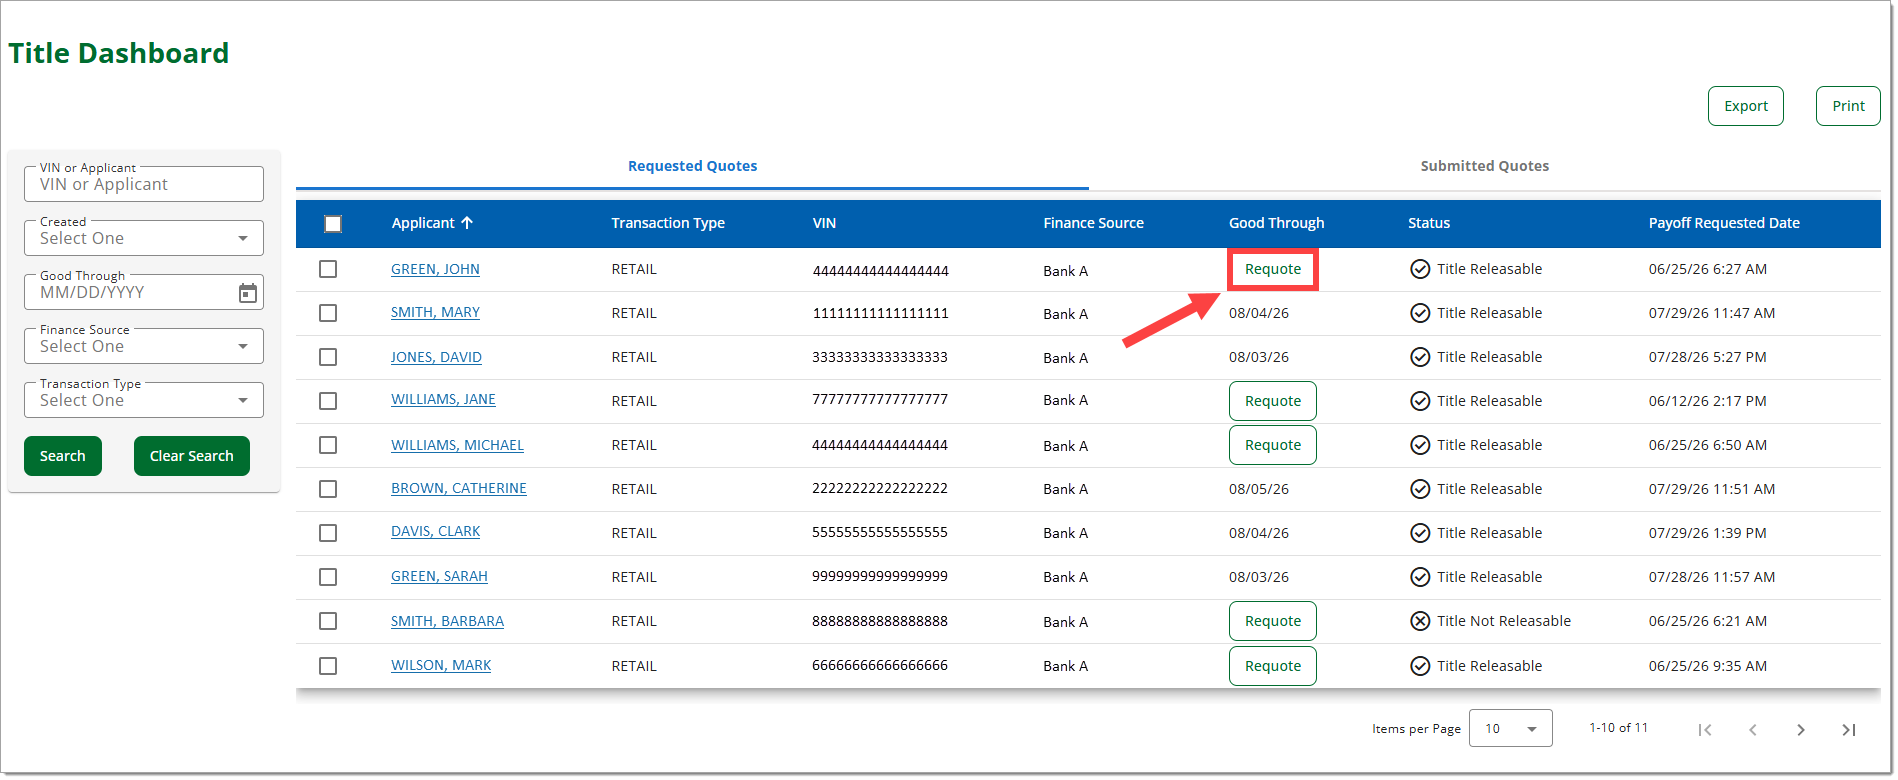
Task: Click status check icon for SMITH, MARY
Action: pos(1420,313)
